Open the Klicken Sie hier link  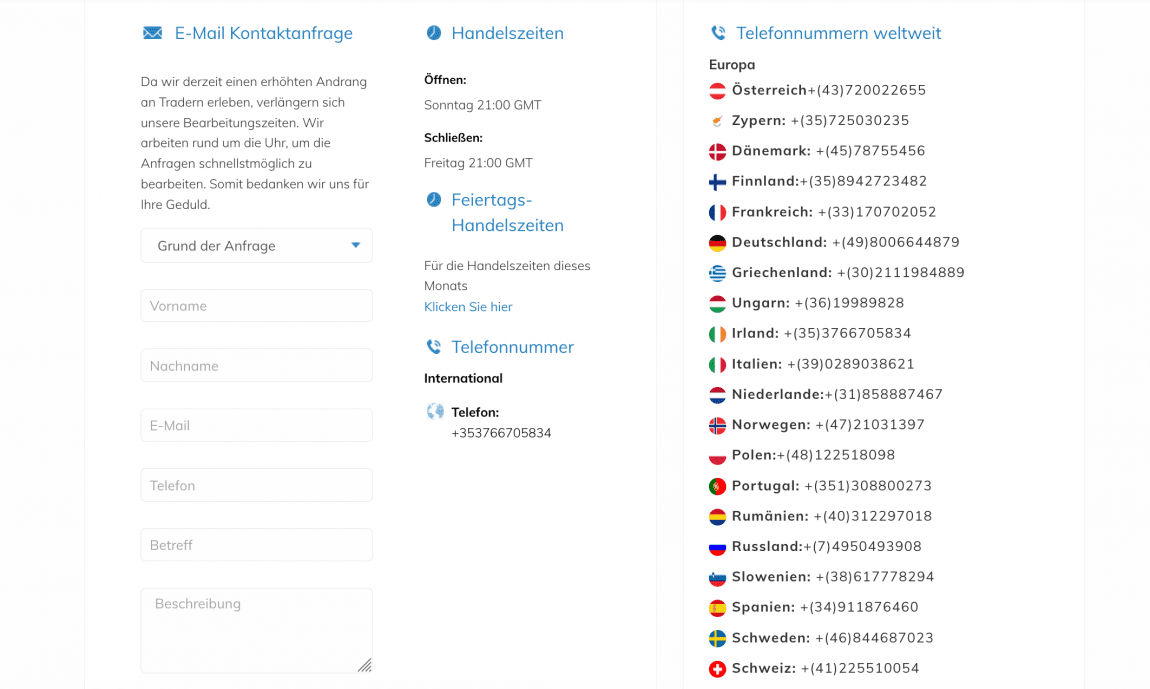[x=468, y=307]
